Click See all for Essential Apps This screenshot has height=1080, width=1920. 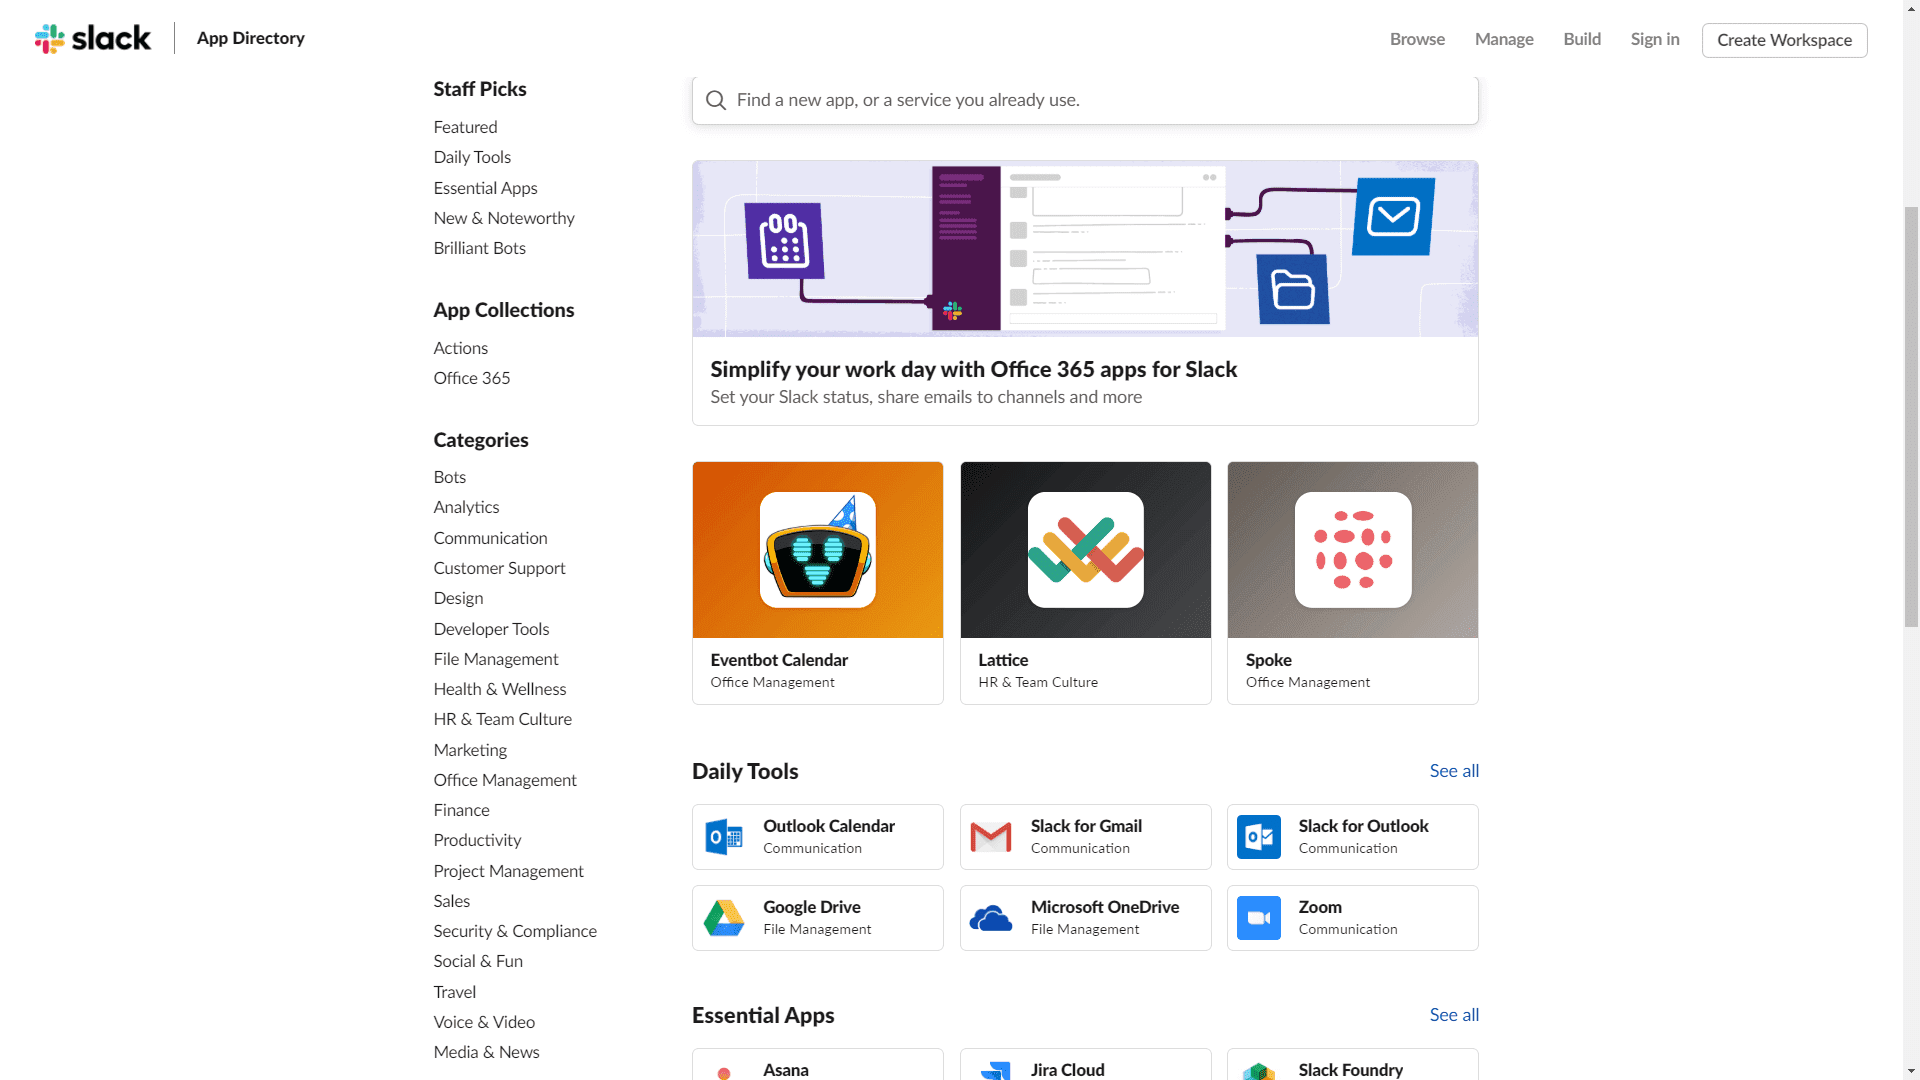click(1454, 1015)
